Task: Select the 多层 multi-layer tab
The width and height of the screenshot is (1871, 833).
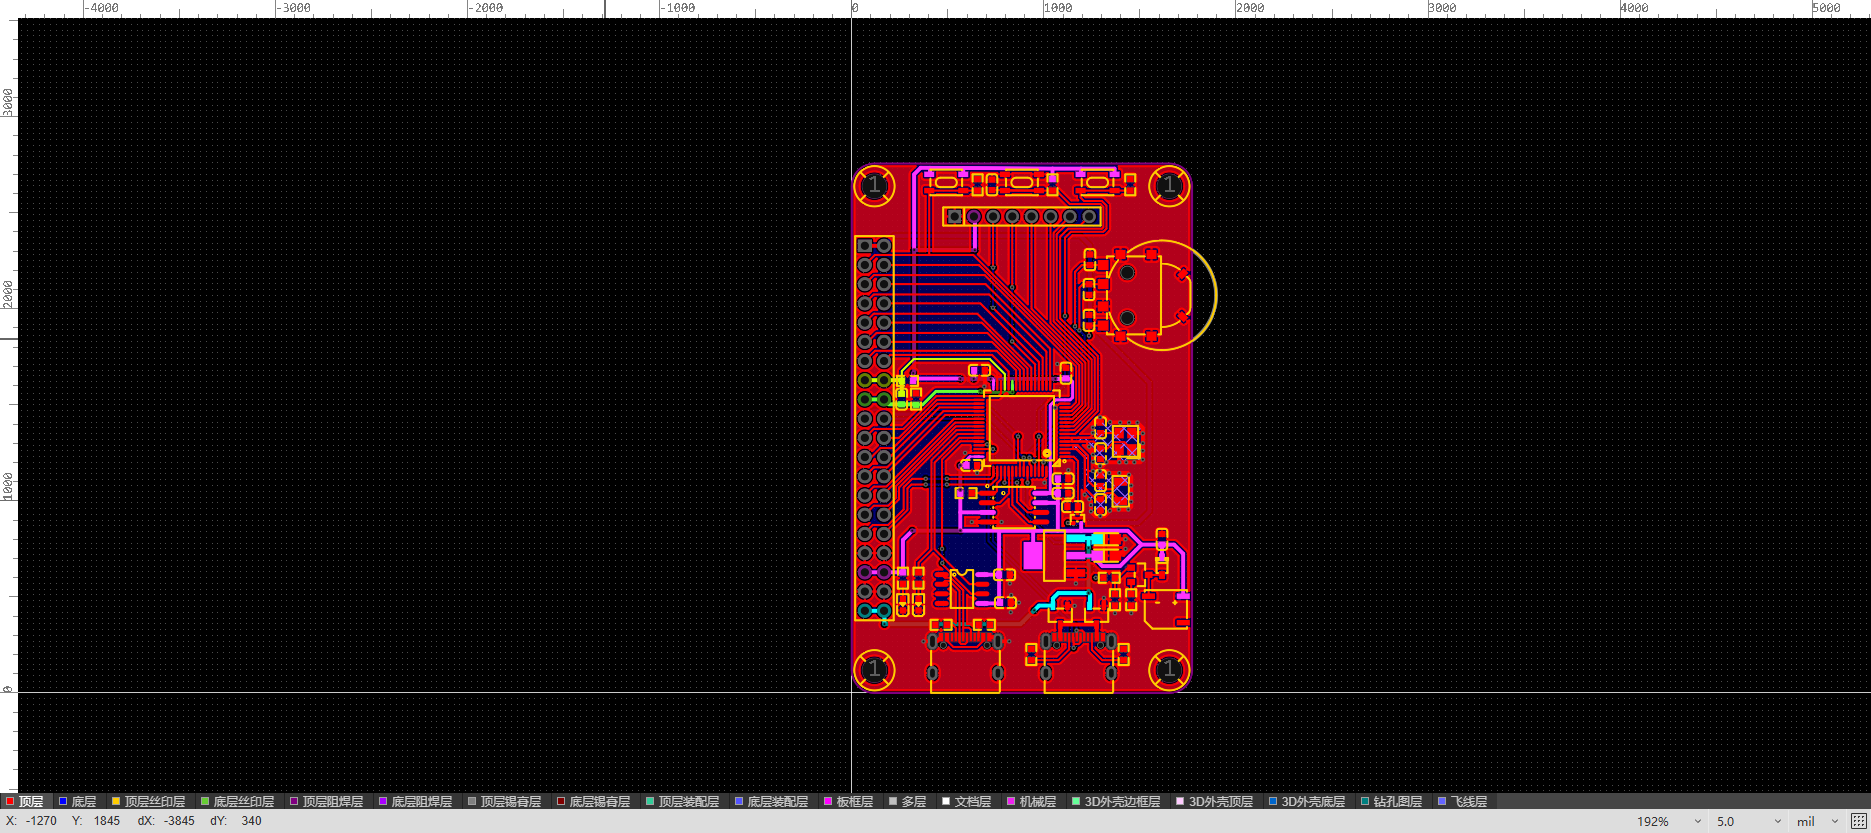Action: pyautogui.click(x=907, y=802)
